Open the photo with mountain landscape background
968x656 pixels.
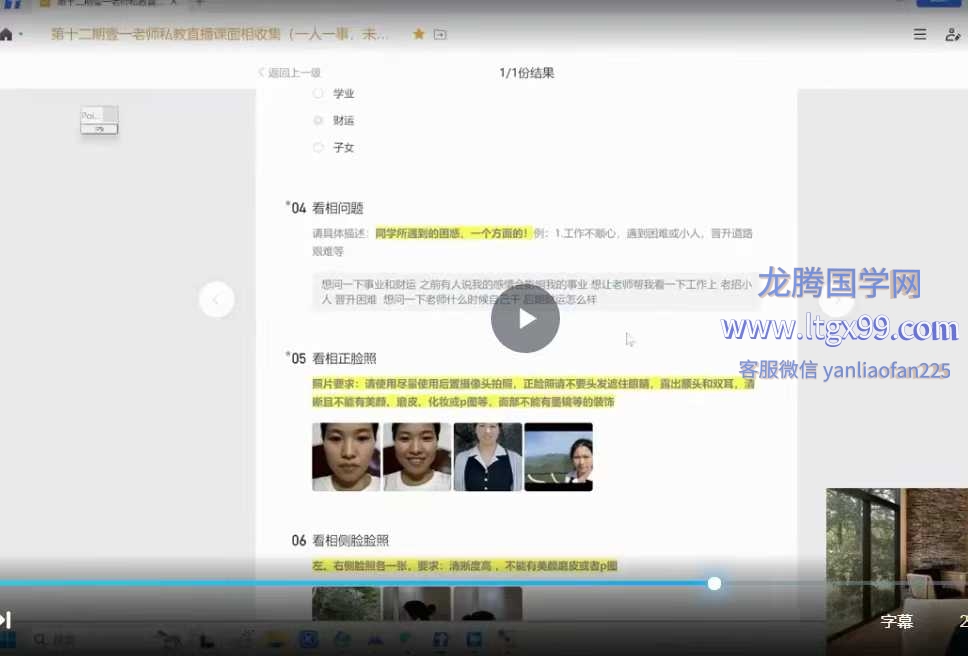pos(559,457)
